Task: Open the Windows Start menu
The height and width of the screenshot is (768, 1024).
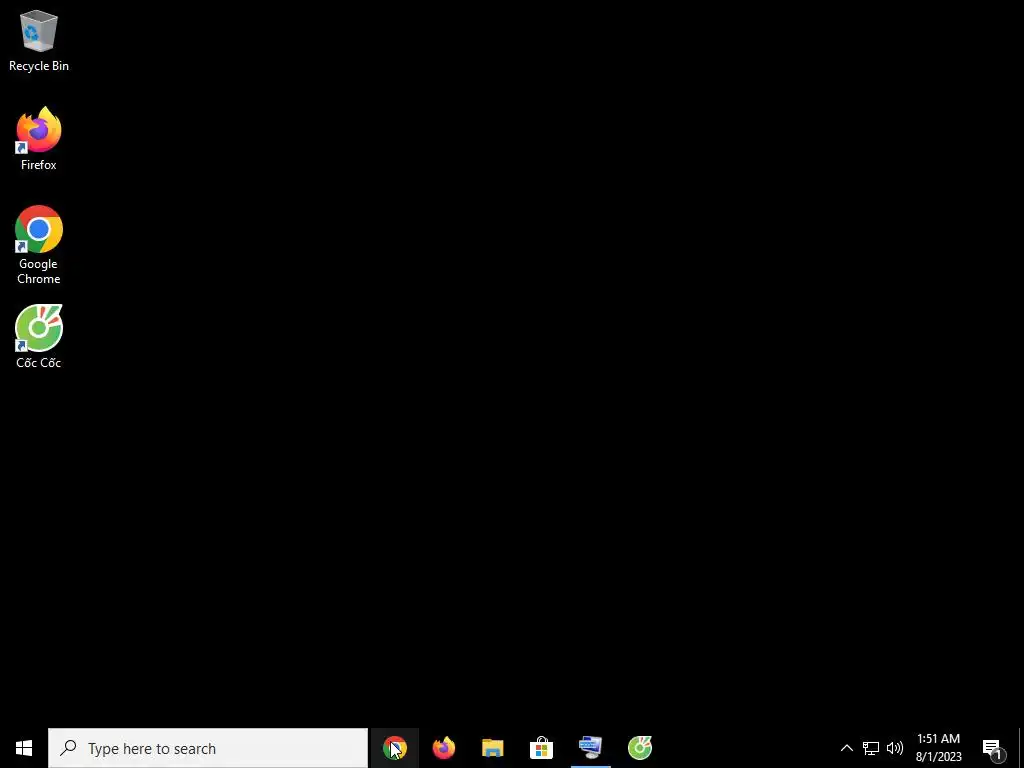Action: coord(24,748)
